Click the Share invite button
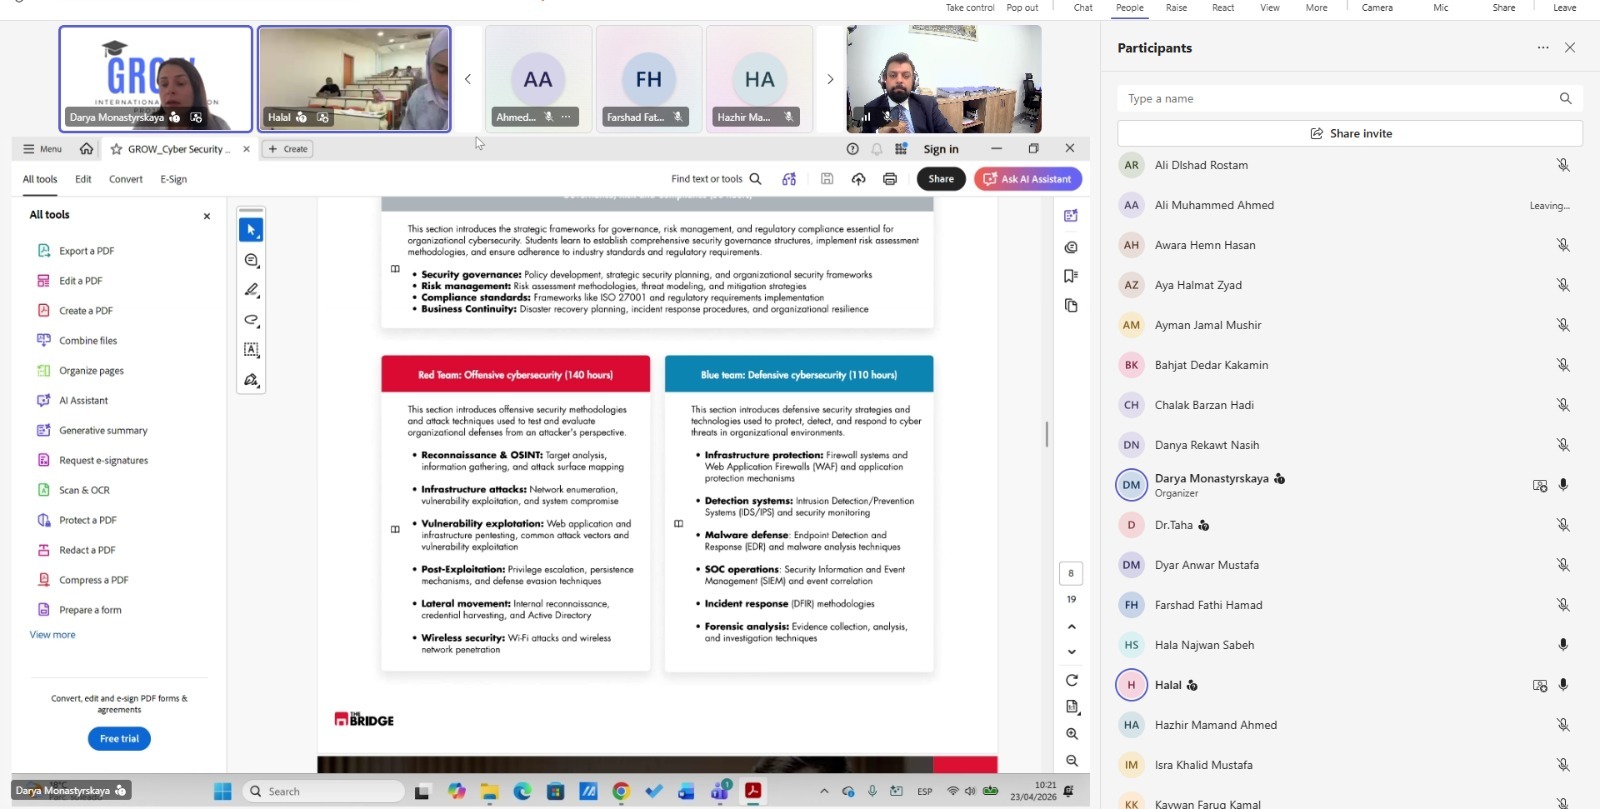 pos(1349,133)
